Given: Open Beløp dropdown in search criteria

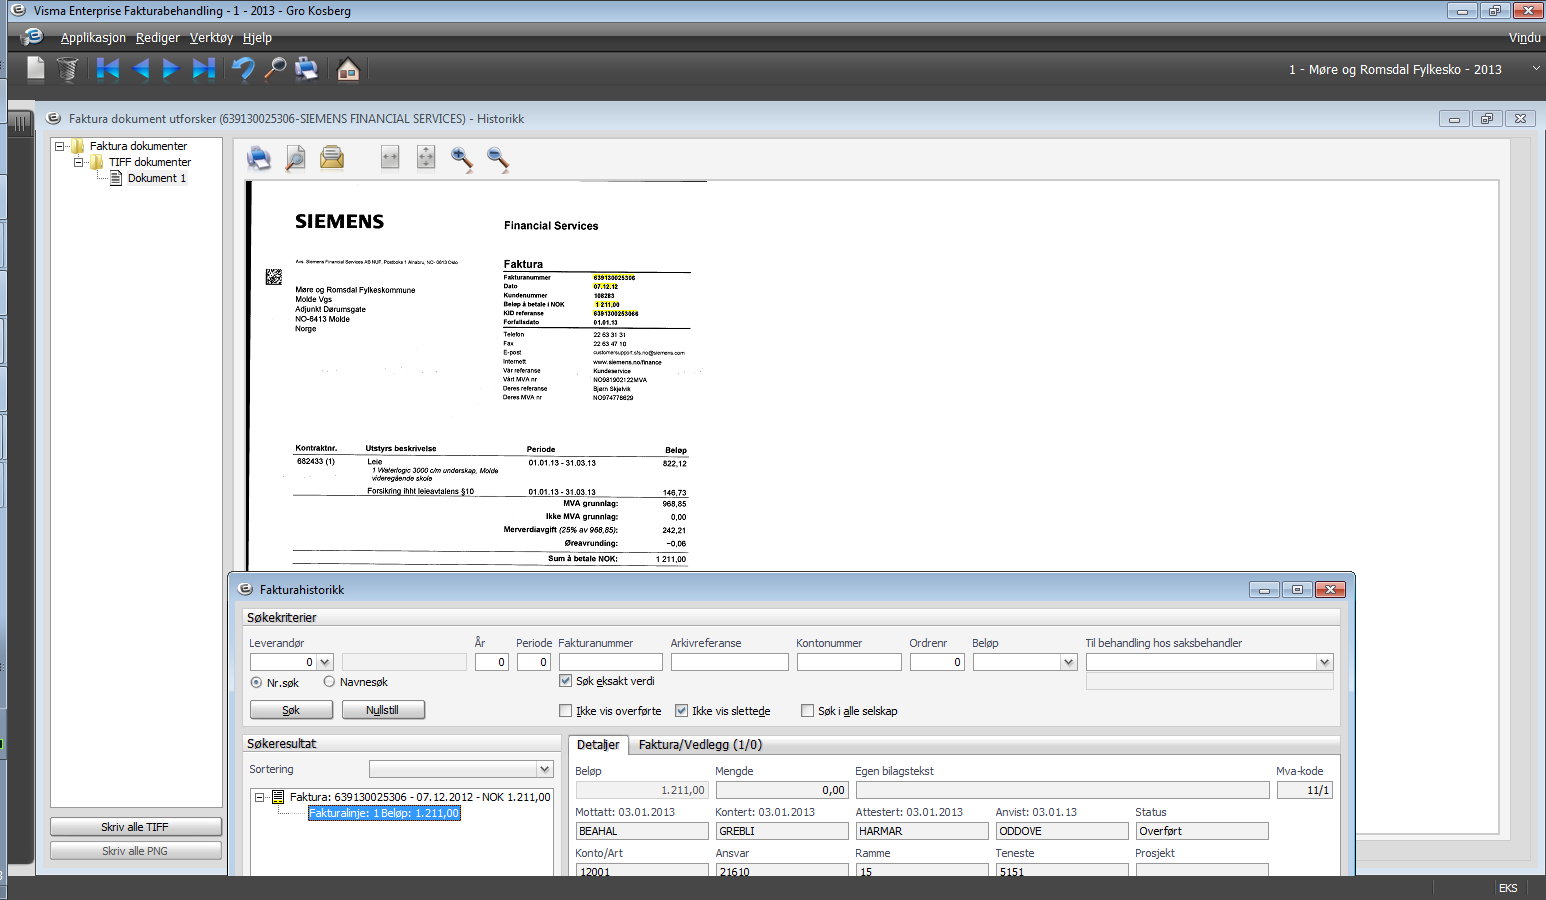Looking at the screenshot, I should click(x=1069, y=662).
